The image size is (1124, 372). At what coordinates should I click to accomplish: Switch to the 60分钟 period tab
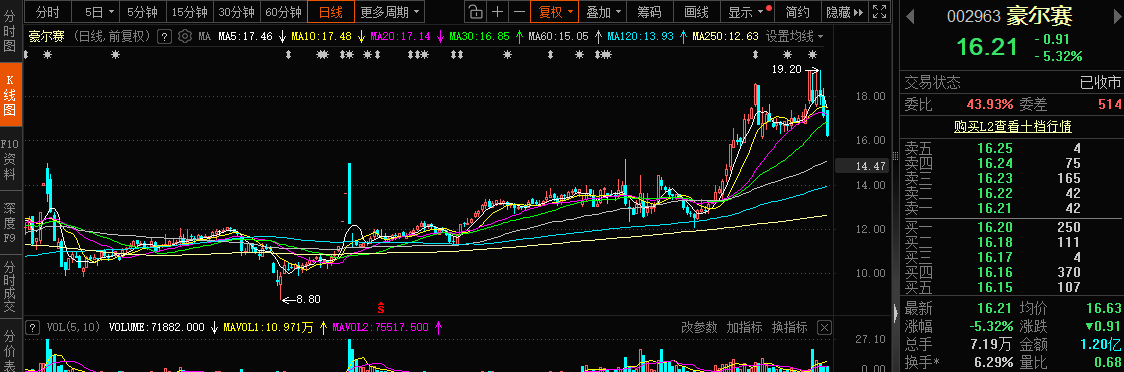point(283,11)
